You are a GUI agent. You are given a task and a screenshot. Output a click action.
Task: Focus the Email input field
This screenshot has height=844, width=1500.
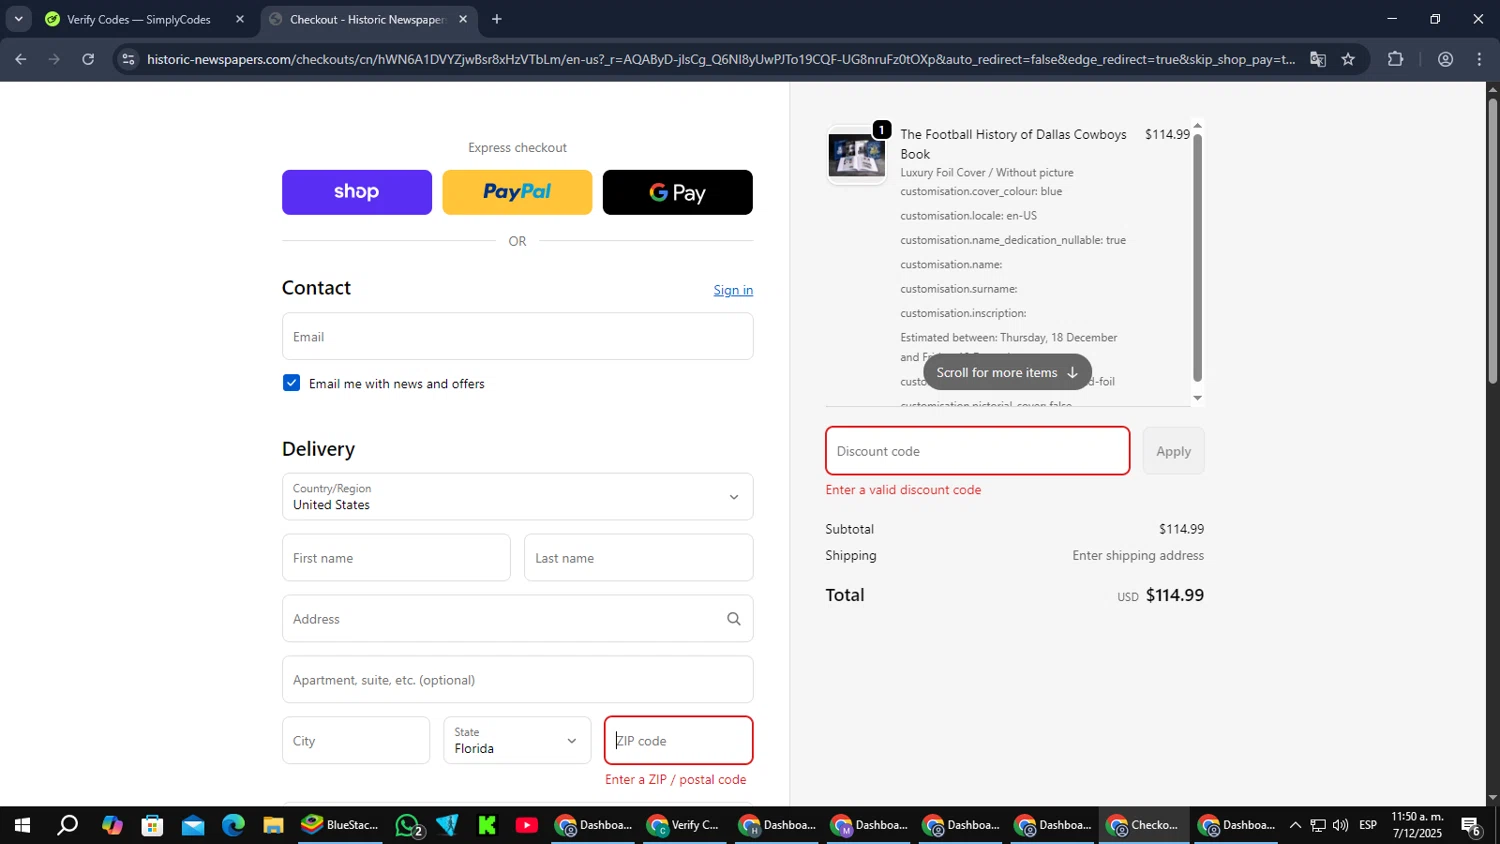point(517,337)
